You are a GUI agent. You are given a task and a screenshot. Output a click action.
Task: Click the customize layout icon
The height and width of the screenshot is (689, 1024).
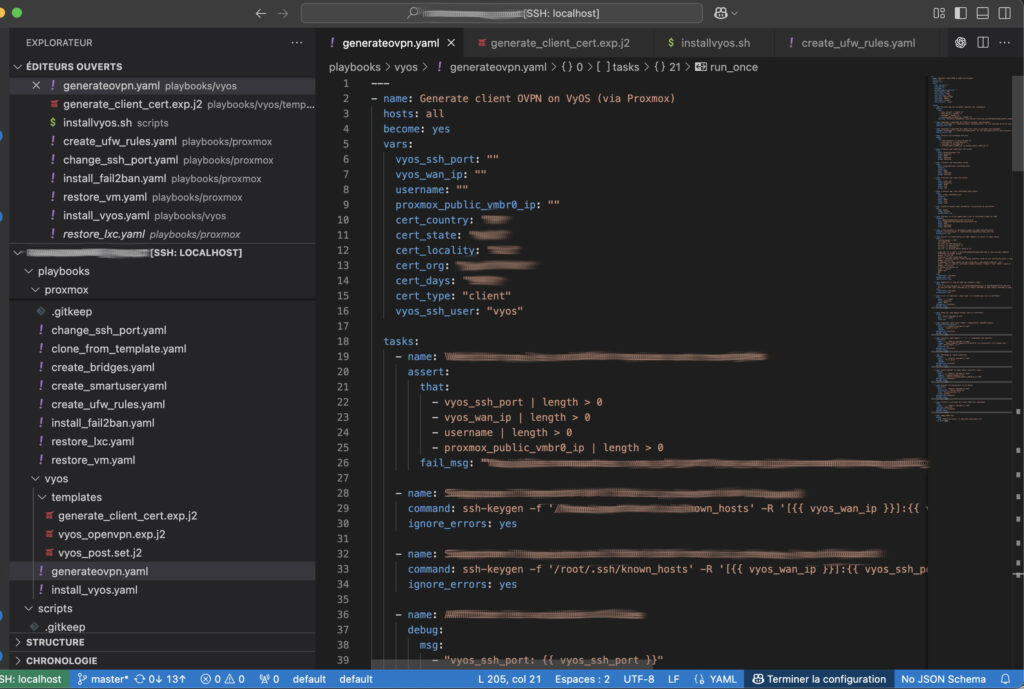pyautogui.click(x=939, y=14)
